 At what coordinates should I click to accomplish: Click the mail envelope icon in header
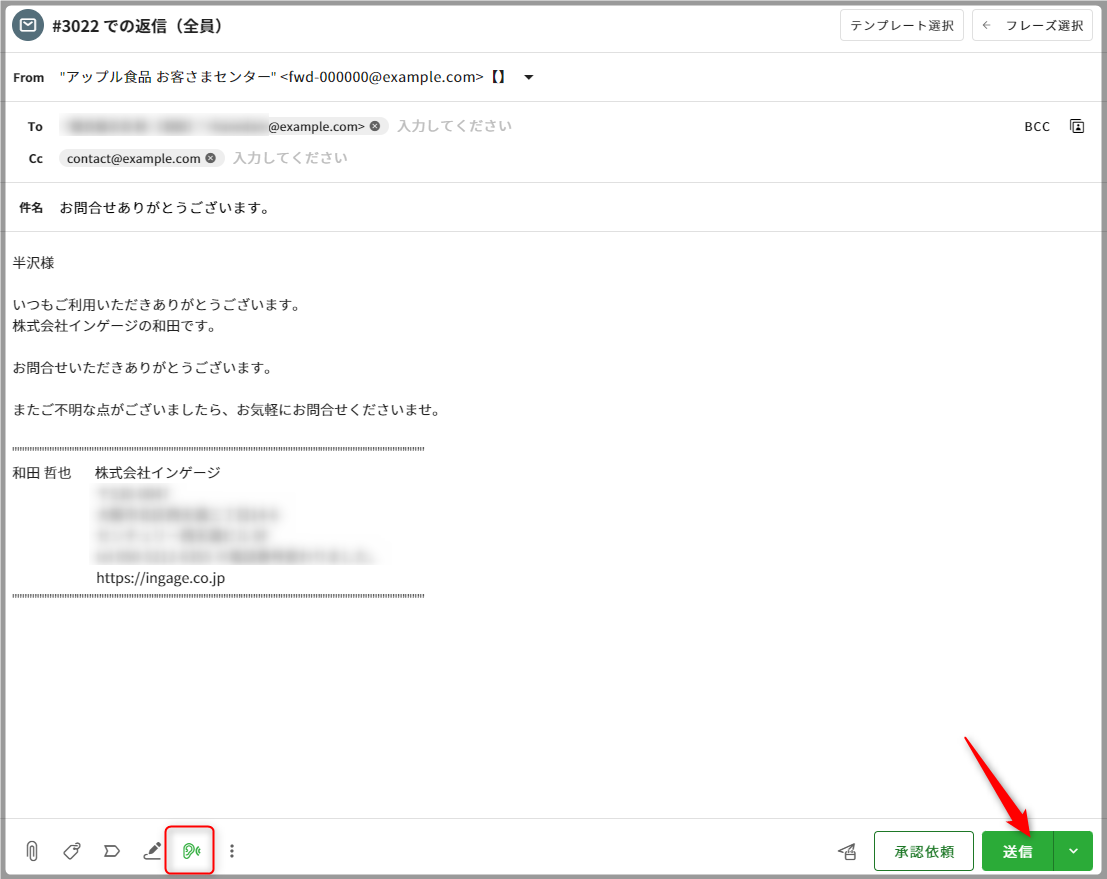coord(27,26)
